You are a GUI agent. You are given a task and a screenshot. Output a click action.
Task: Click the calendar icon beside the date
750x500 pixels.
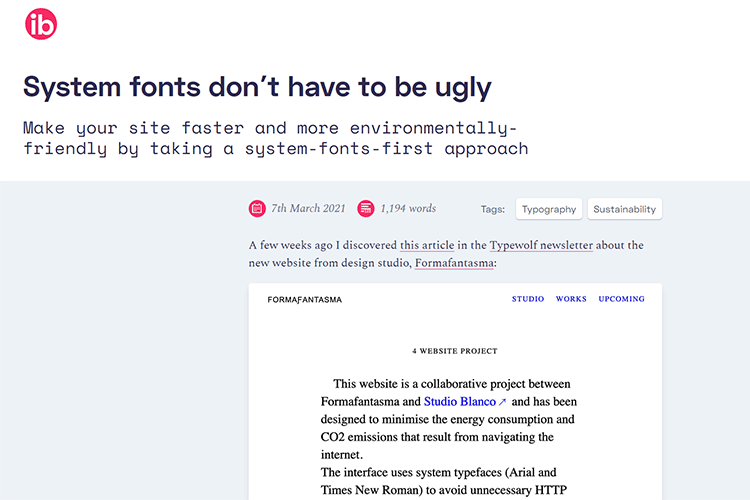[257, 209]
